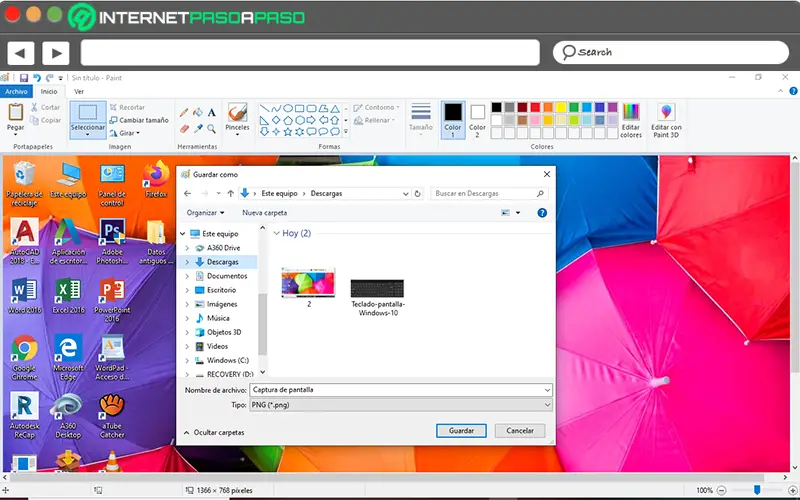Screen dimensions: 800x500
Task: Select the Magnifier zoom tool
Action: point(211,129)
